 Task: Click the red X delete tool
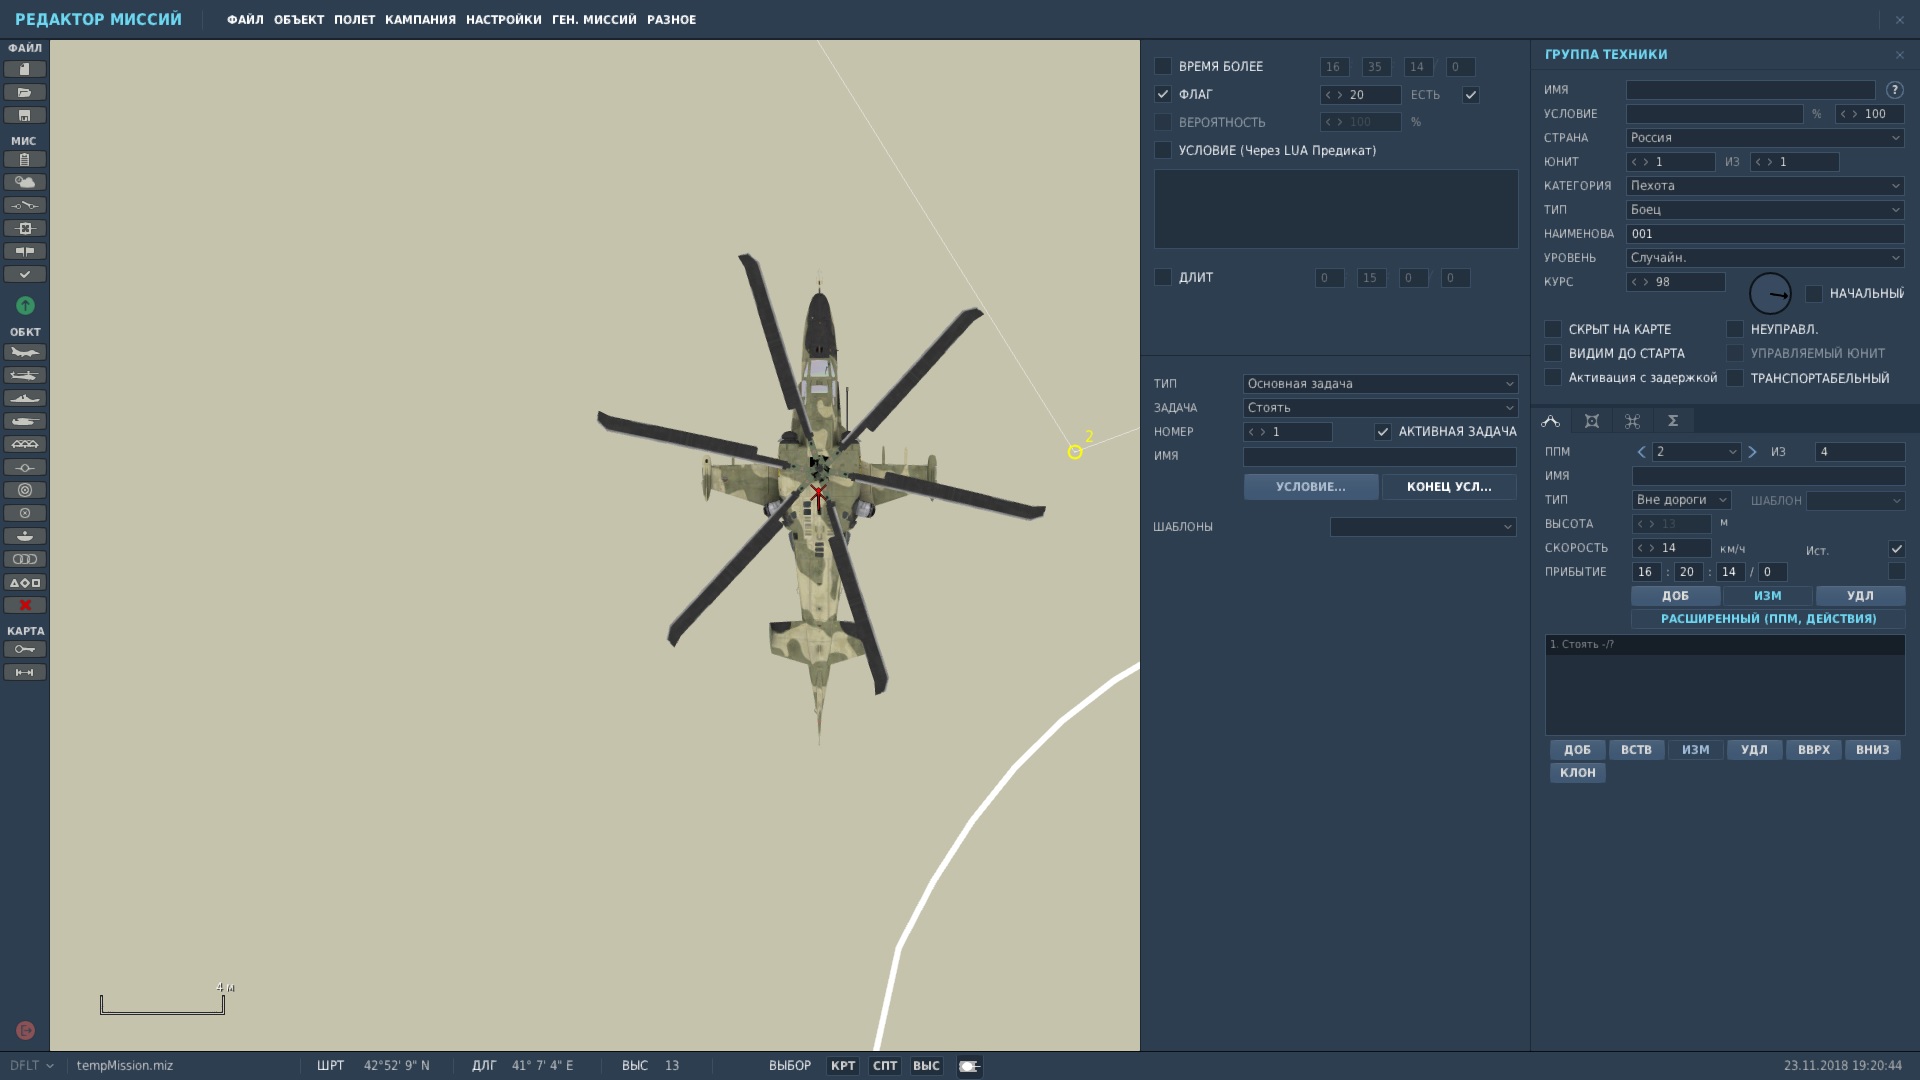tap(25, 605)
